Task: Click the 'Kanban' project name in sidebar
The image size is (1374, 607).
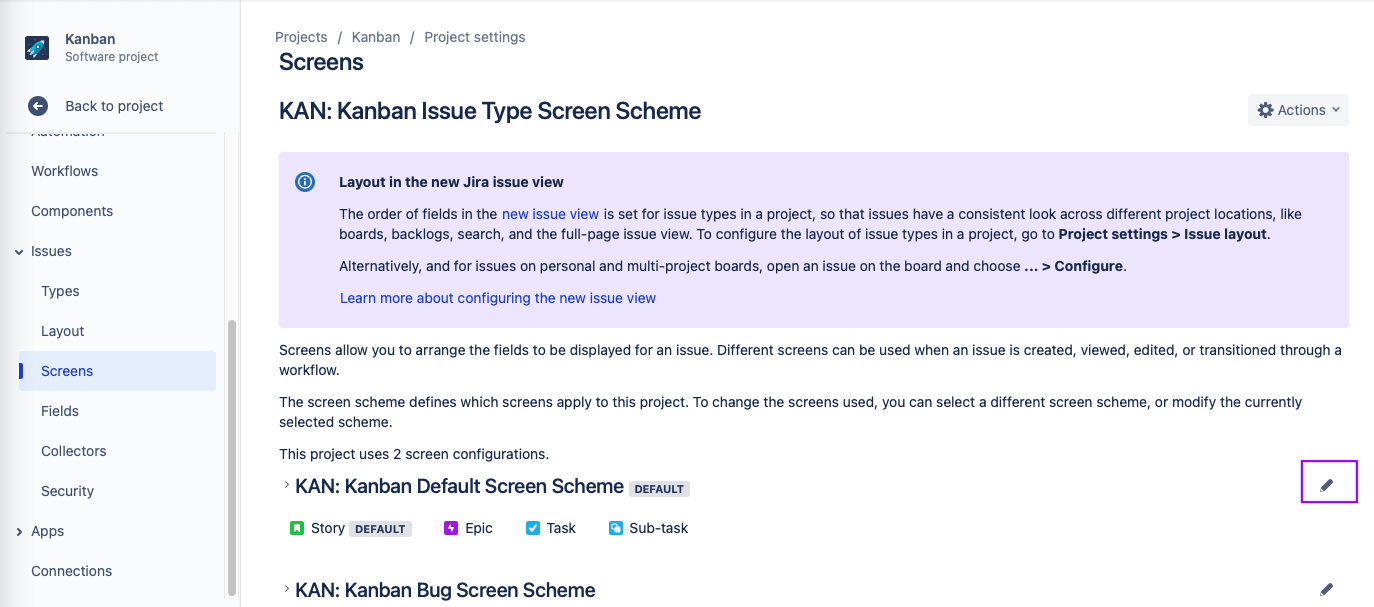Action: tap(90, 39)
